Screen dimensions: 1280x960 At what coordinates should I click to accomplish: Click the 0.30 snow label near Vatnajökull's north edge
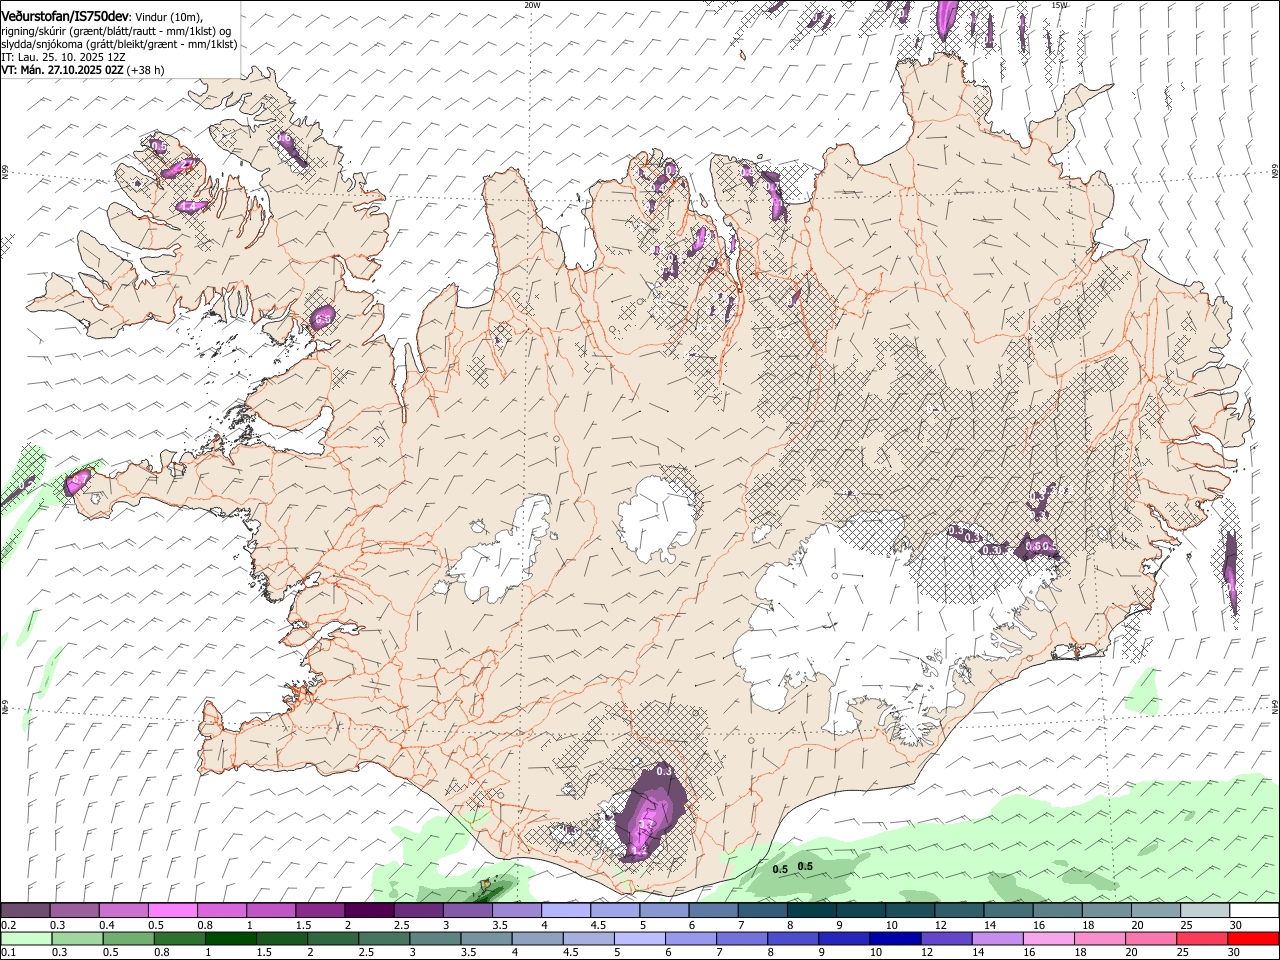click(992, 550)
